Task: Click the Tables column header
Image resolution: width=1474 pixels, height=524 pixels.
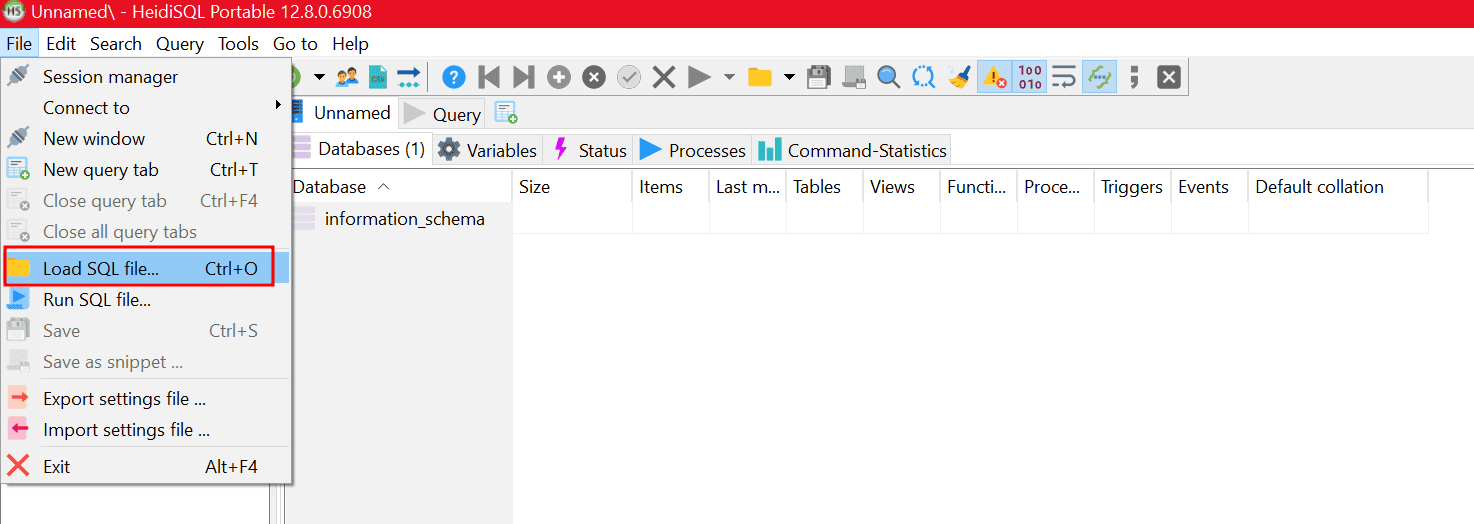Action: click(824, 187)
